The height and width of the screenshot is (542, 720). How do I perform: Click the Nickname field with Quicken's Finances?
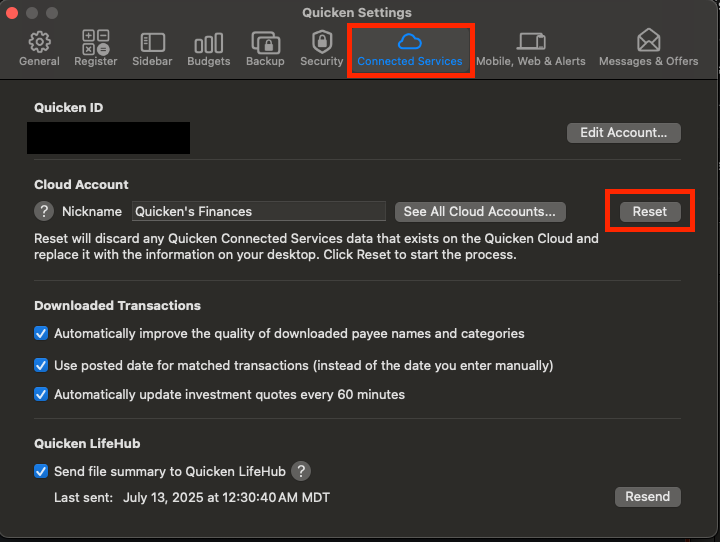tap(259, 211)
